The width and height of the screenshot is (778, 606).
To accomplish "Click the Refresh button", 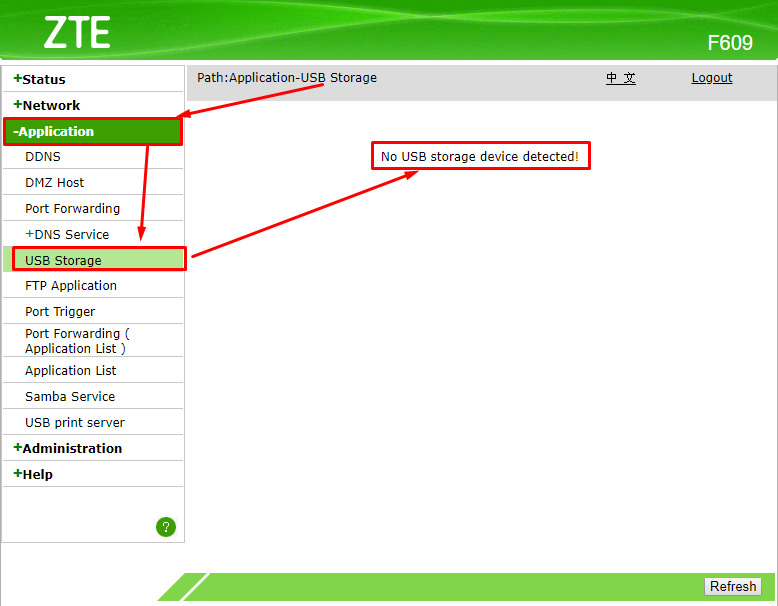I will 733,586.
